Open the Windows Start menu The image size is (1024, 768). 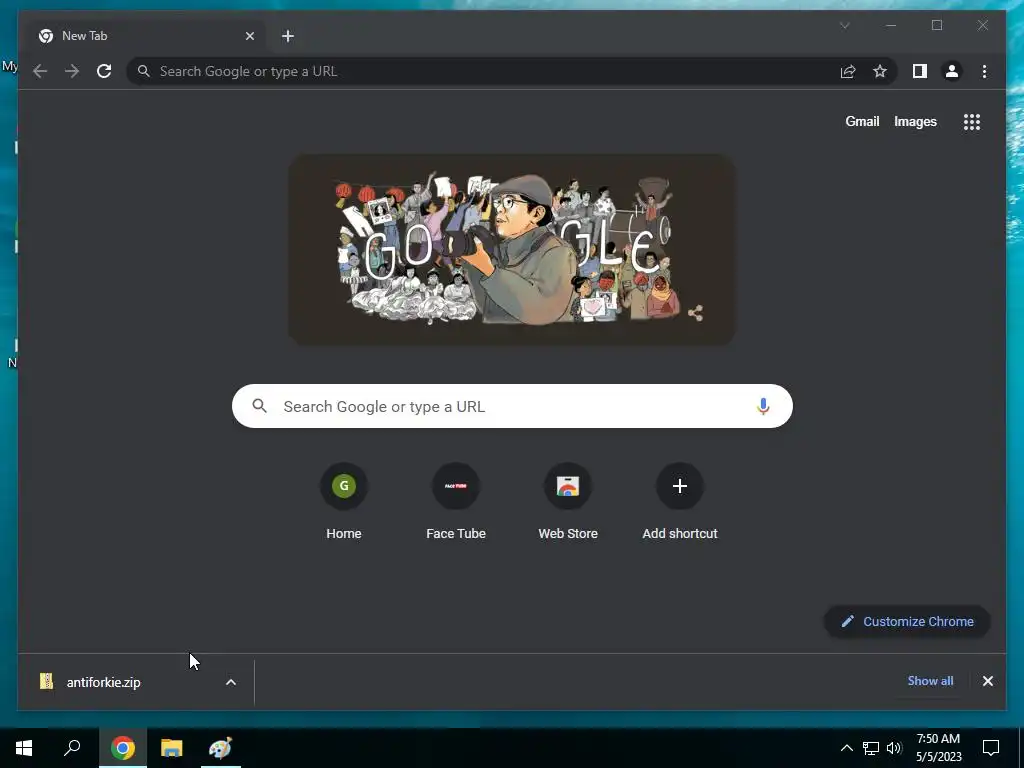click(x=24, y=748)
